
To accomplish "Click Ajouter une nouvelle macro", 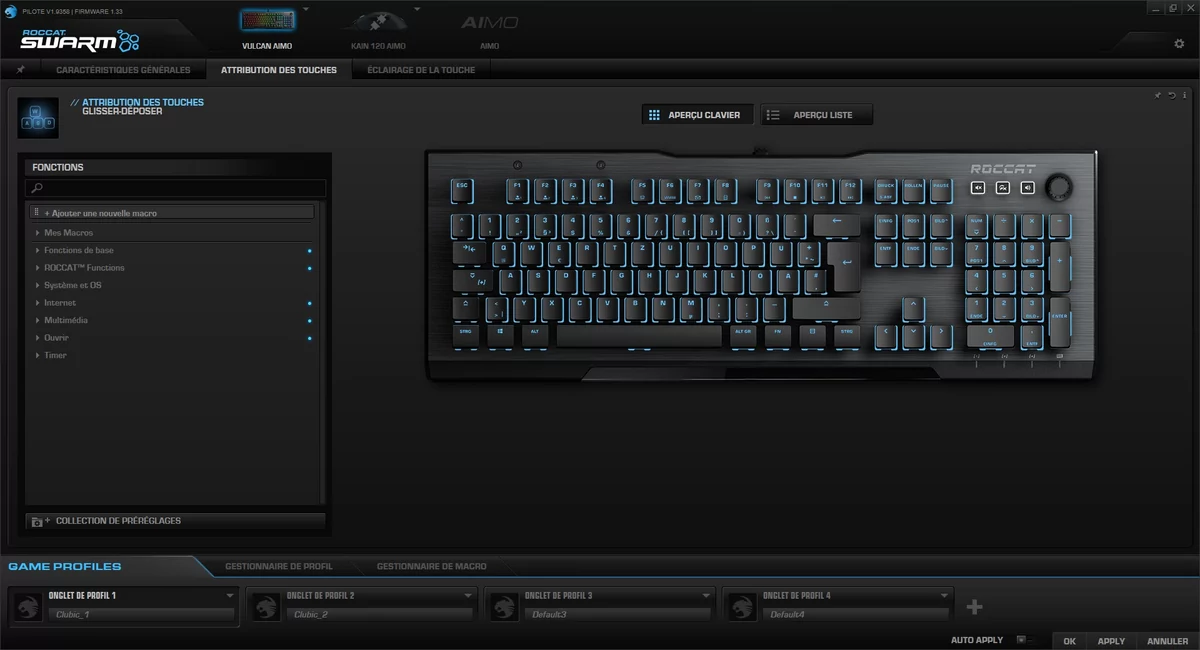I will [x=172, y=213].
